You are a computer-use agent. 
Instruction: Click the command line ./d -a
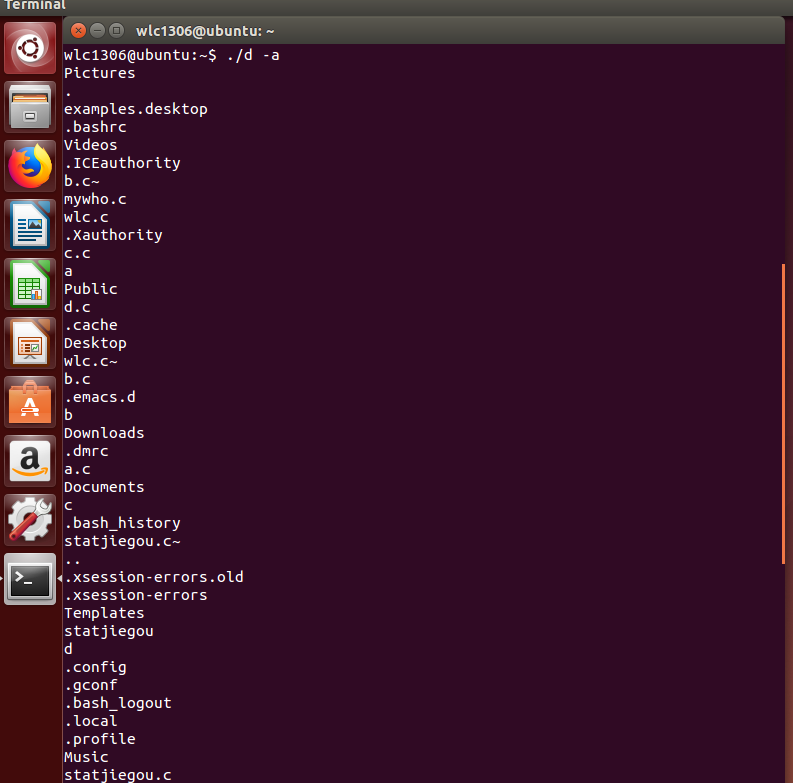[253, 55]
